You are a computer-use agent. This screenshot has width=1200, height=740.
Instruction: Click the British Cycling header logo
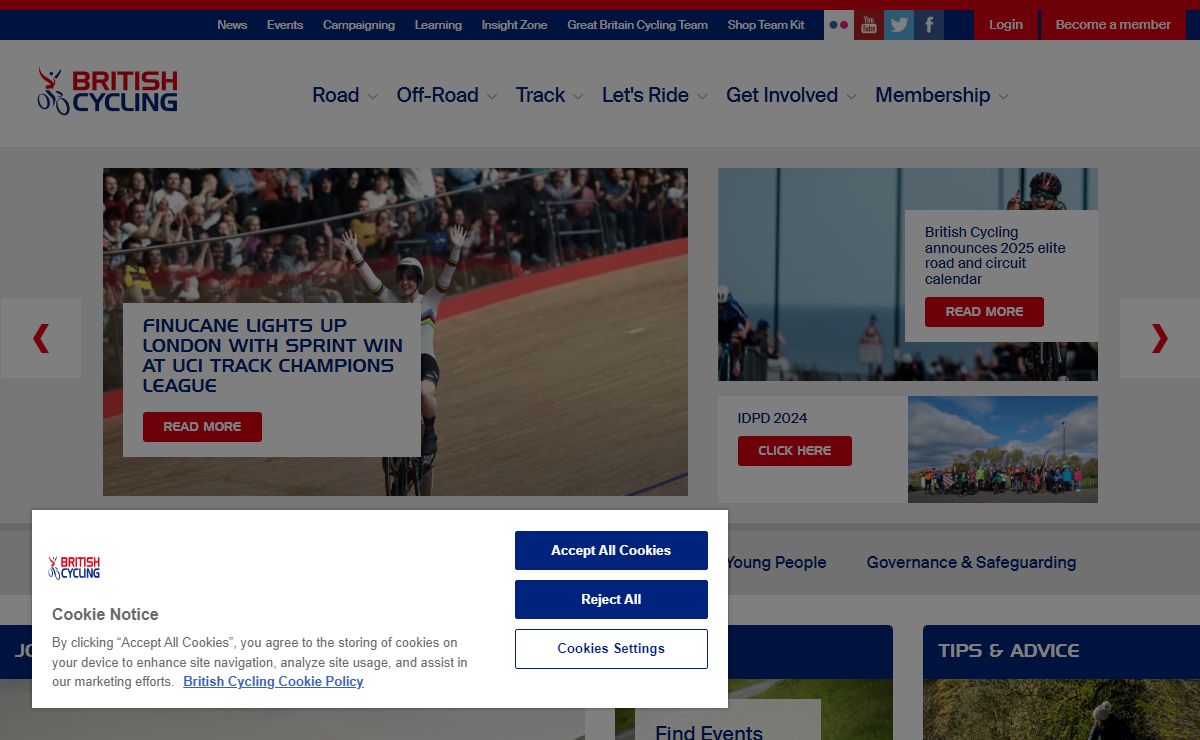click(x=107, y=91)
